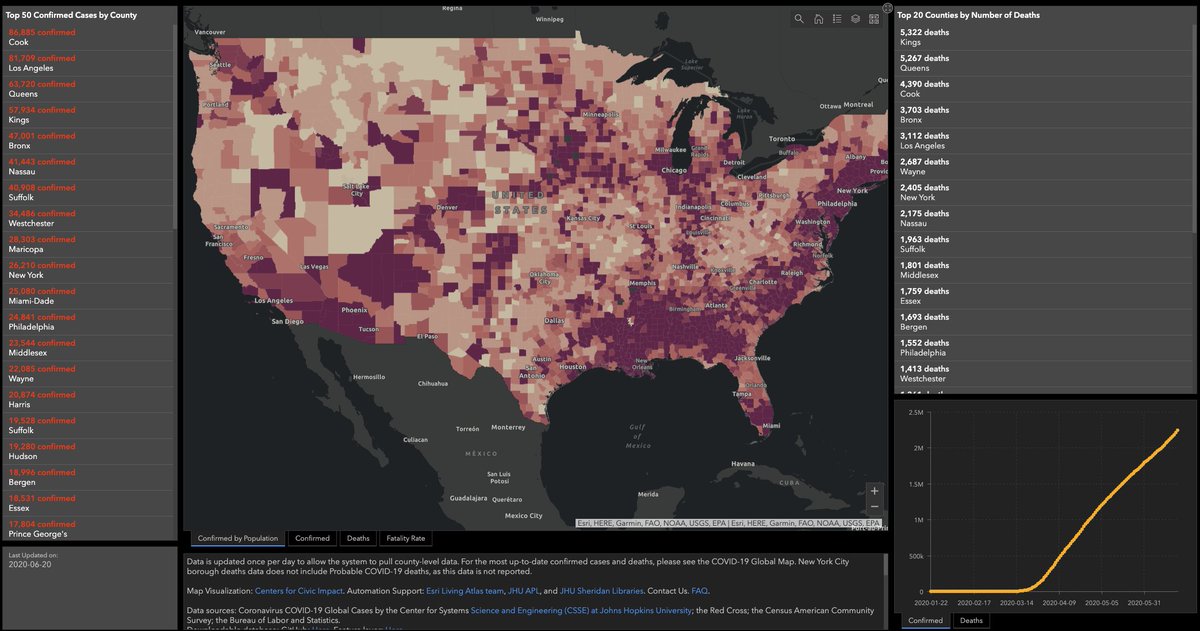
Task: Select Essex 18,531 confirmed row
Action: pyautogui.click(x=89, y=504)
